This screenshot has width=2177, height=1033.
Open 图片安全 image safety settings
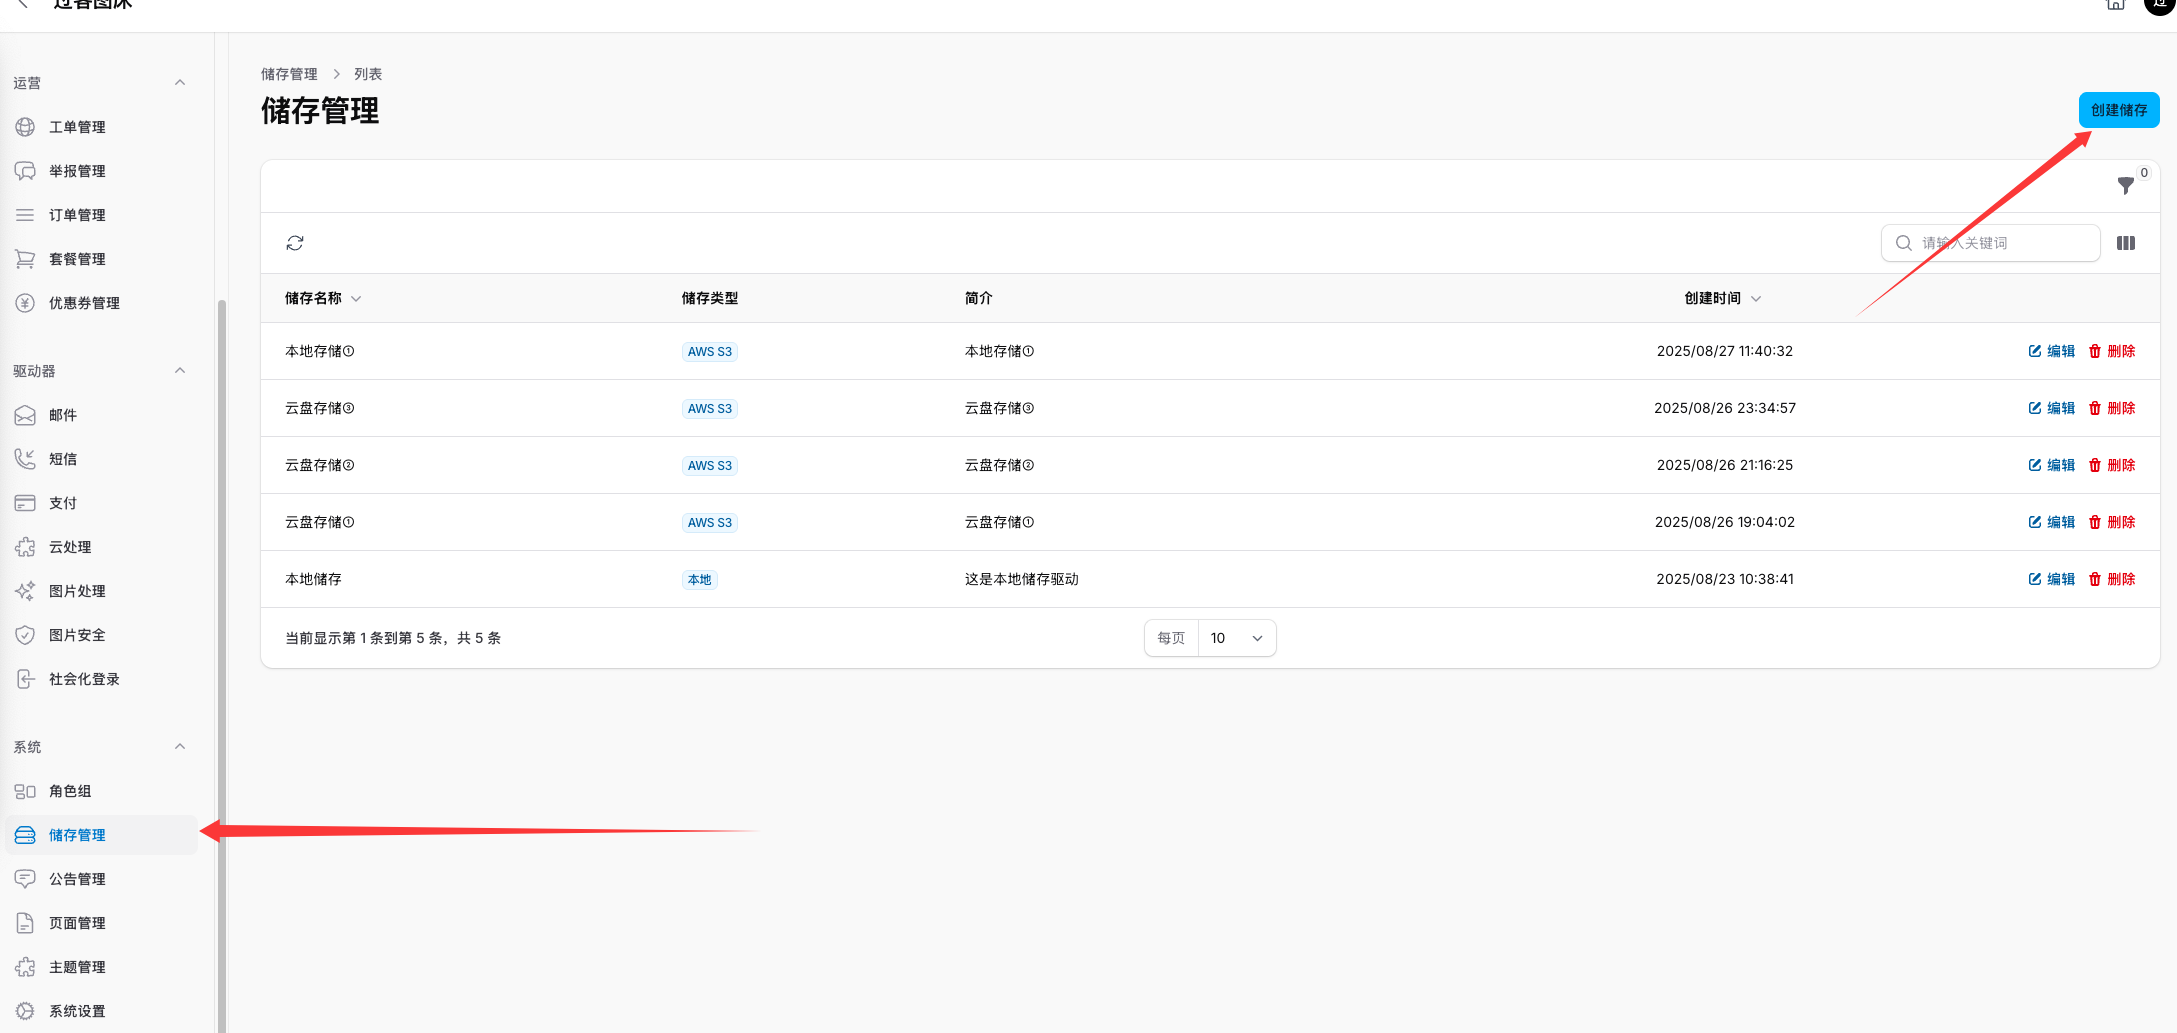tap(76, 634)
